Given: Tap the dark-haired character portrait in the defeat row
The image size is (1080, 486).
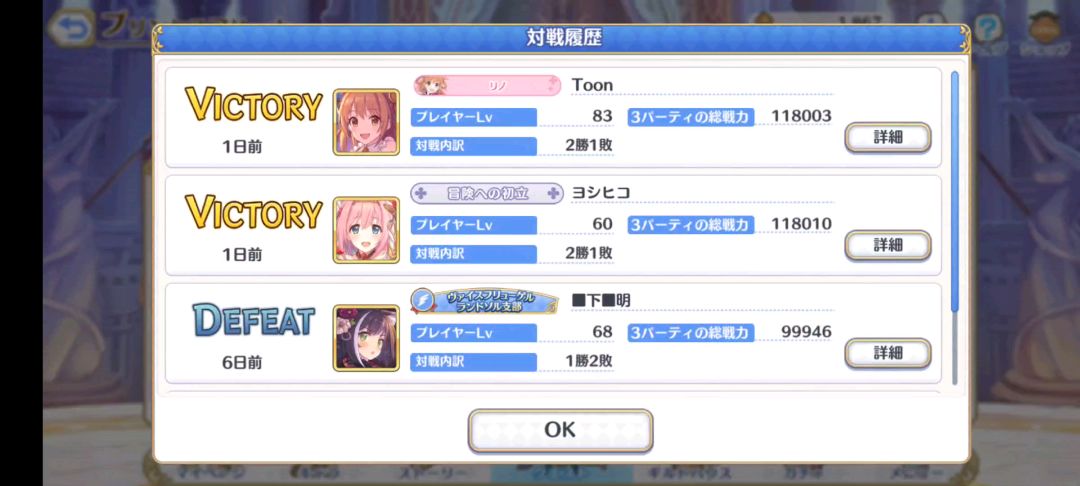Looking at the screenshot, I should [366, 338].
